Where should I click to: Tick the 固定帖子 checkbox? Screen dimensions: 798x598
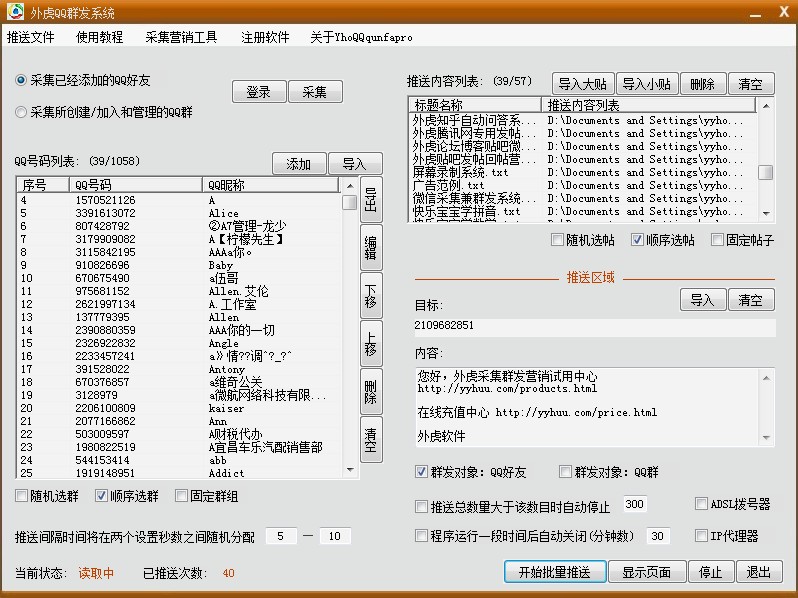717,240
